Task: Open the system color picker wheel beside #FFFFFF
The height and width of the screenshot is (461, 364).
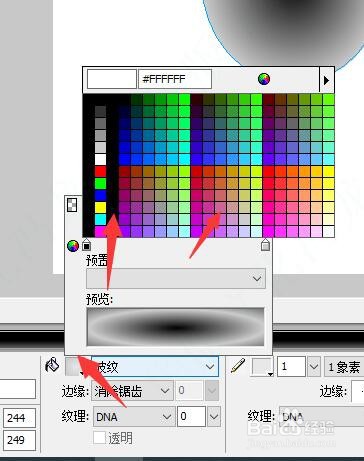Action: (x=264, y=79)
